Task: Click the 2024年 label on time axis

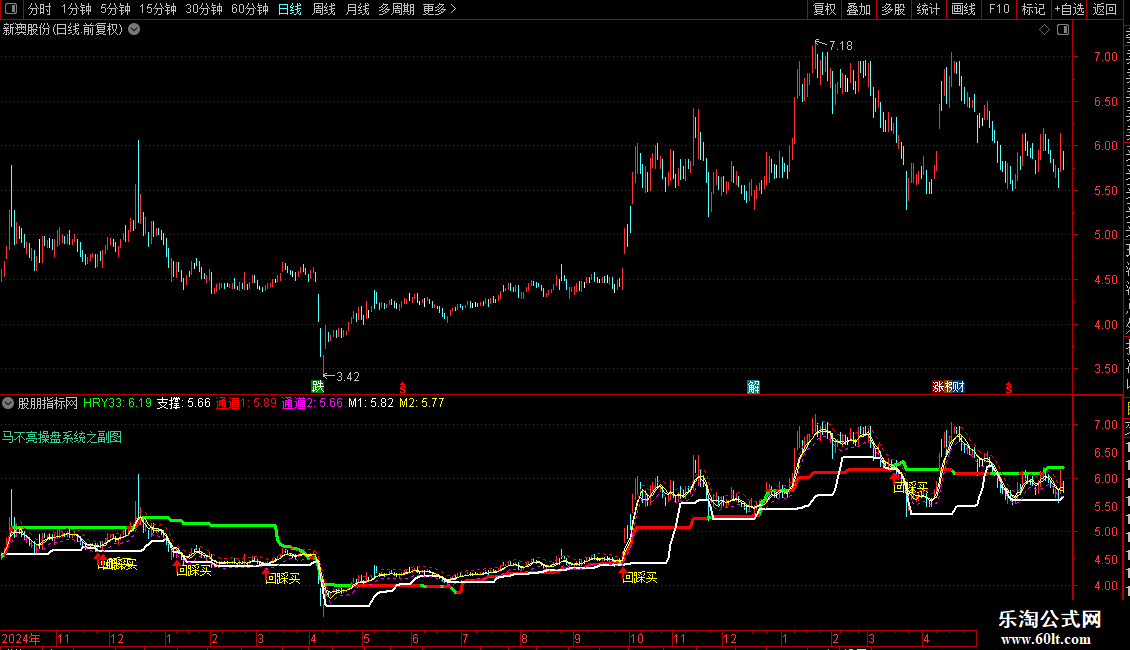Action: 21,638
